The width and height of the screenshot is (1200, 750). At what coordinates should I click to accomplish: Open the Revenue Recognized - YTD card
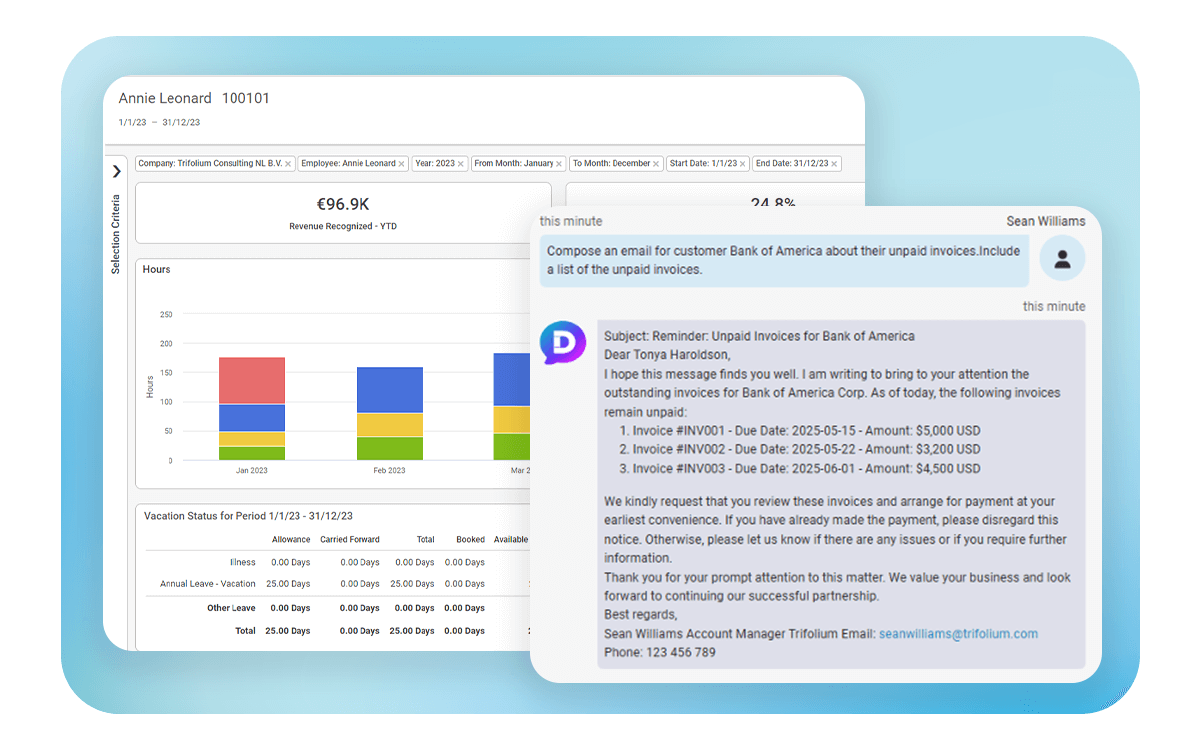pyautogui.click(x=343, y=213)
